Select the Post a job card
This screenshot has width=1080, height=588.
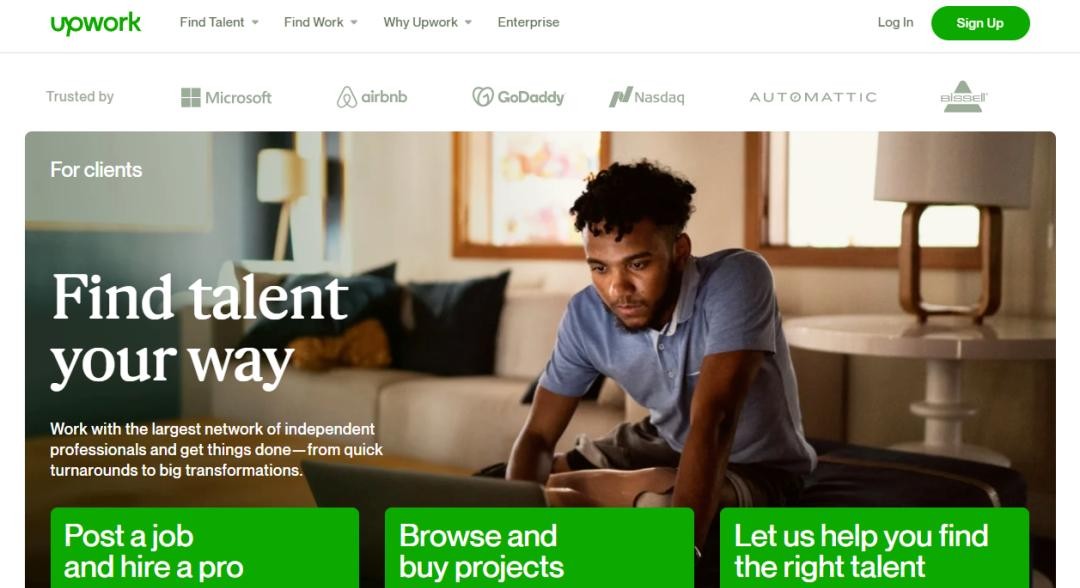point(205,548)
